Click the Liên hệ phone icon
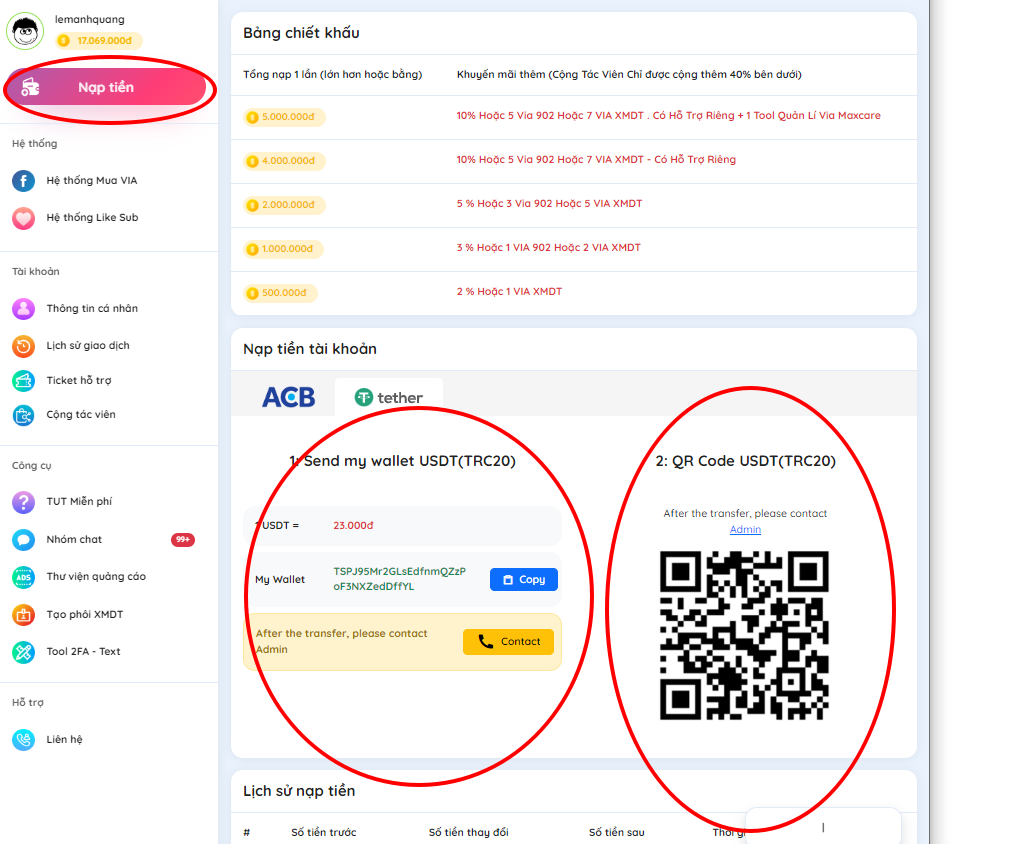Screen dimensions: 1031x844 tap(24, 739)
